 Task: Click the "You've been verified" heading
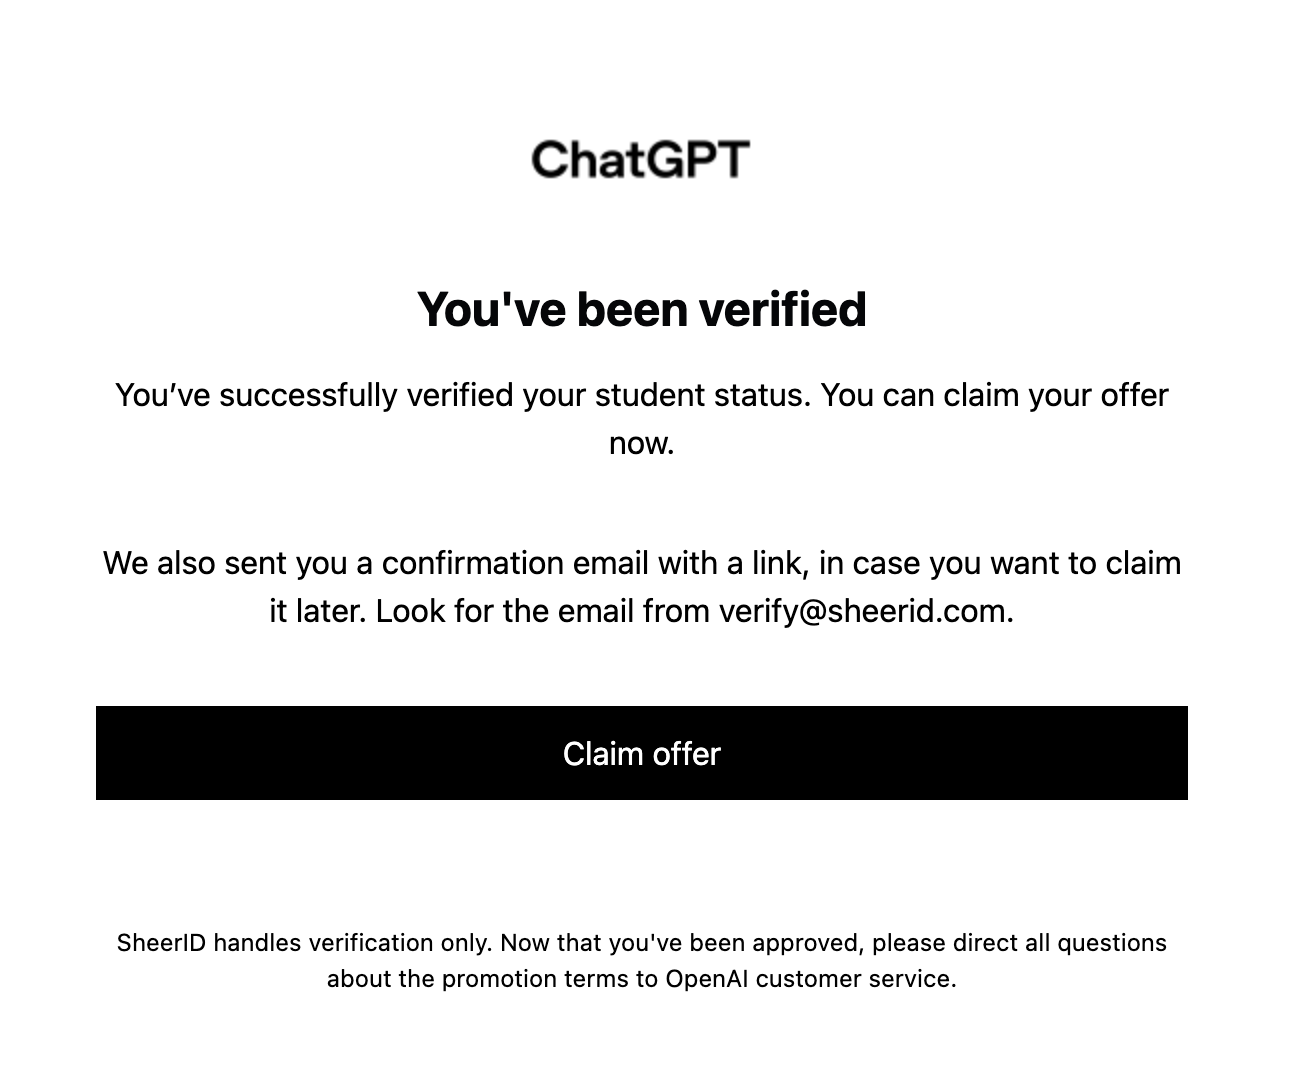[641, 309]
